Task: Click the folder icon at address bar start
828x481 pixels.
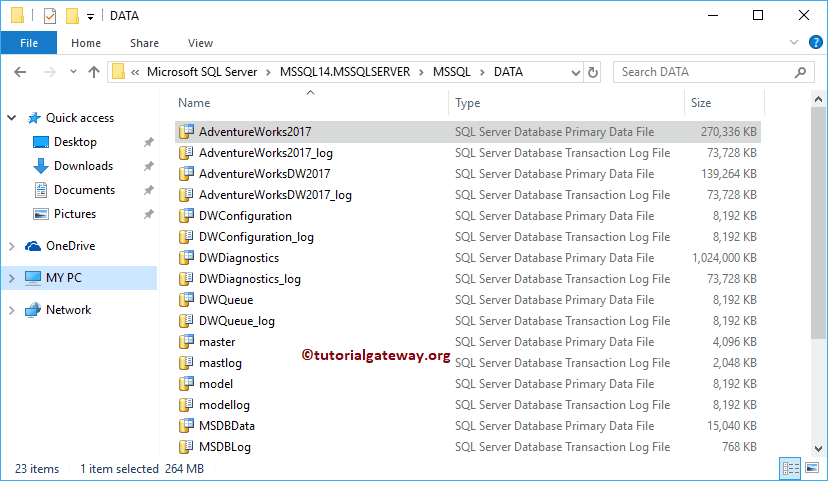Action: point(119,72)
